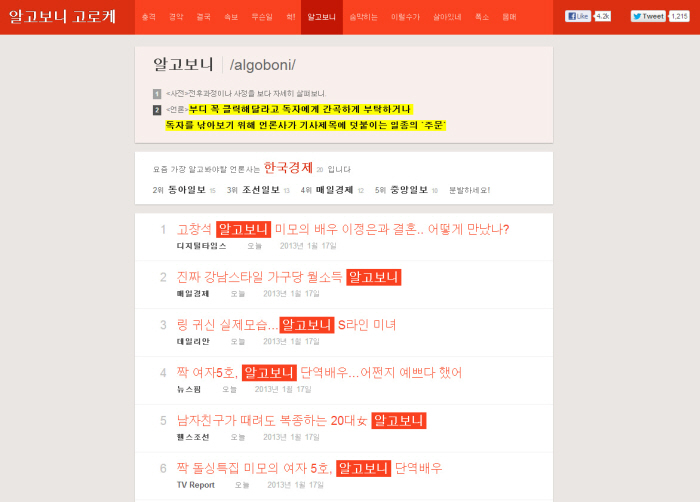Click the 디지털타임스 source under article 1
Image resolution: width=700 pixels, height=502 pixels.
(x=201, y=246)
